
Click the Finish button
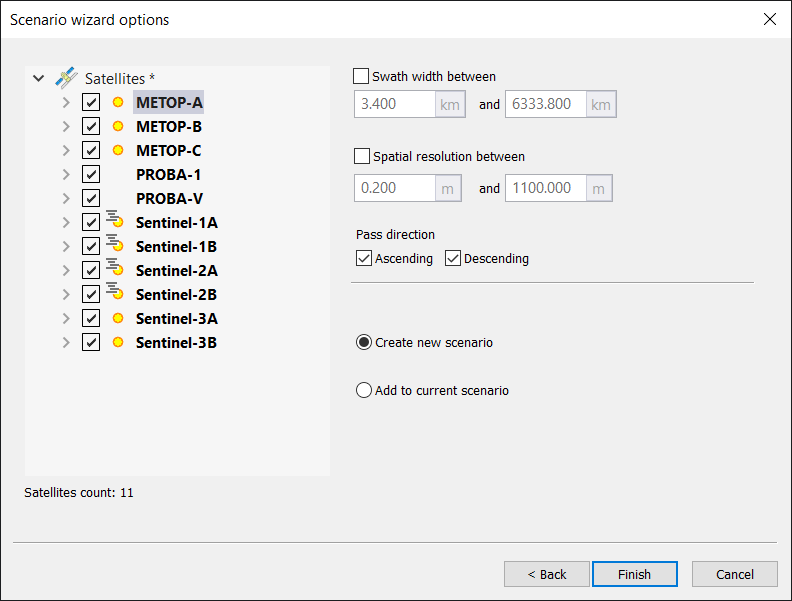click(x=634, y=574)
